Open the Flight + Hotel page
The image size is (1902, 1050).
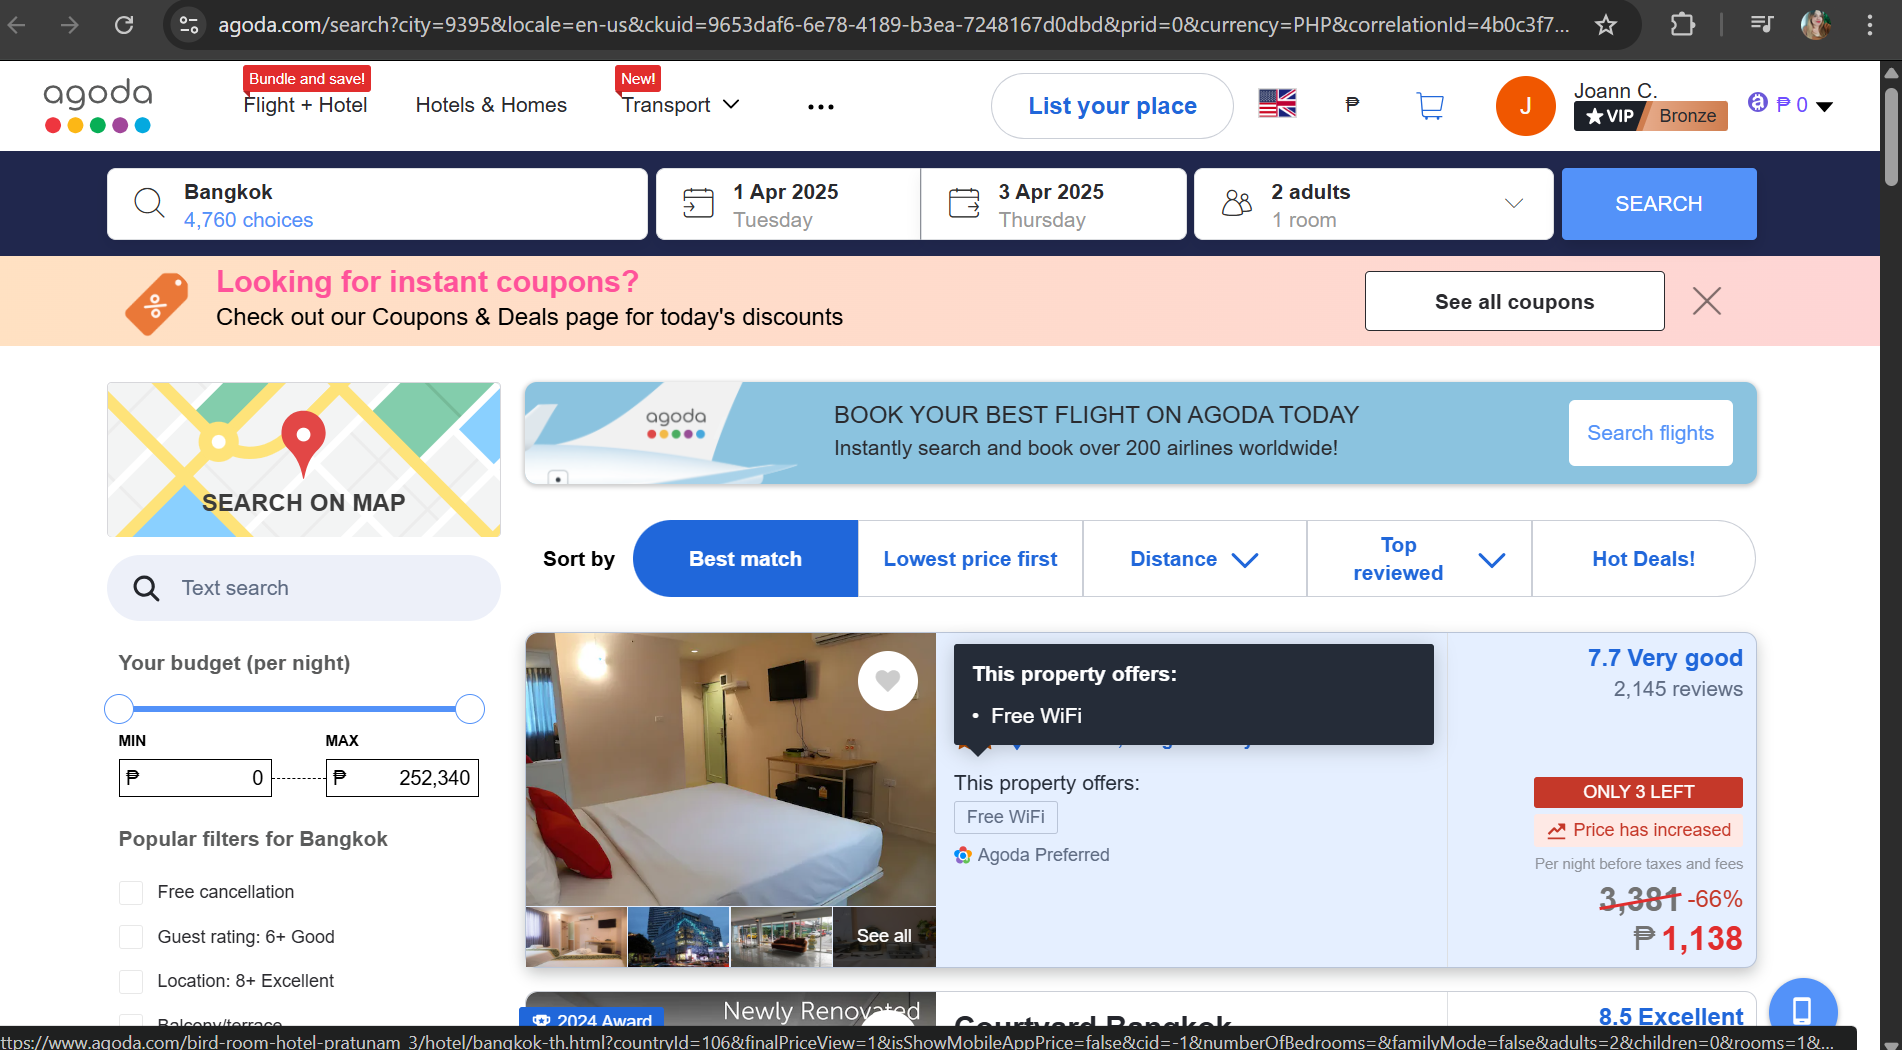[x=305, y=105]
